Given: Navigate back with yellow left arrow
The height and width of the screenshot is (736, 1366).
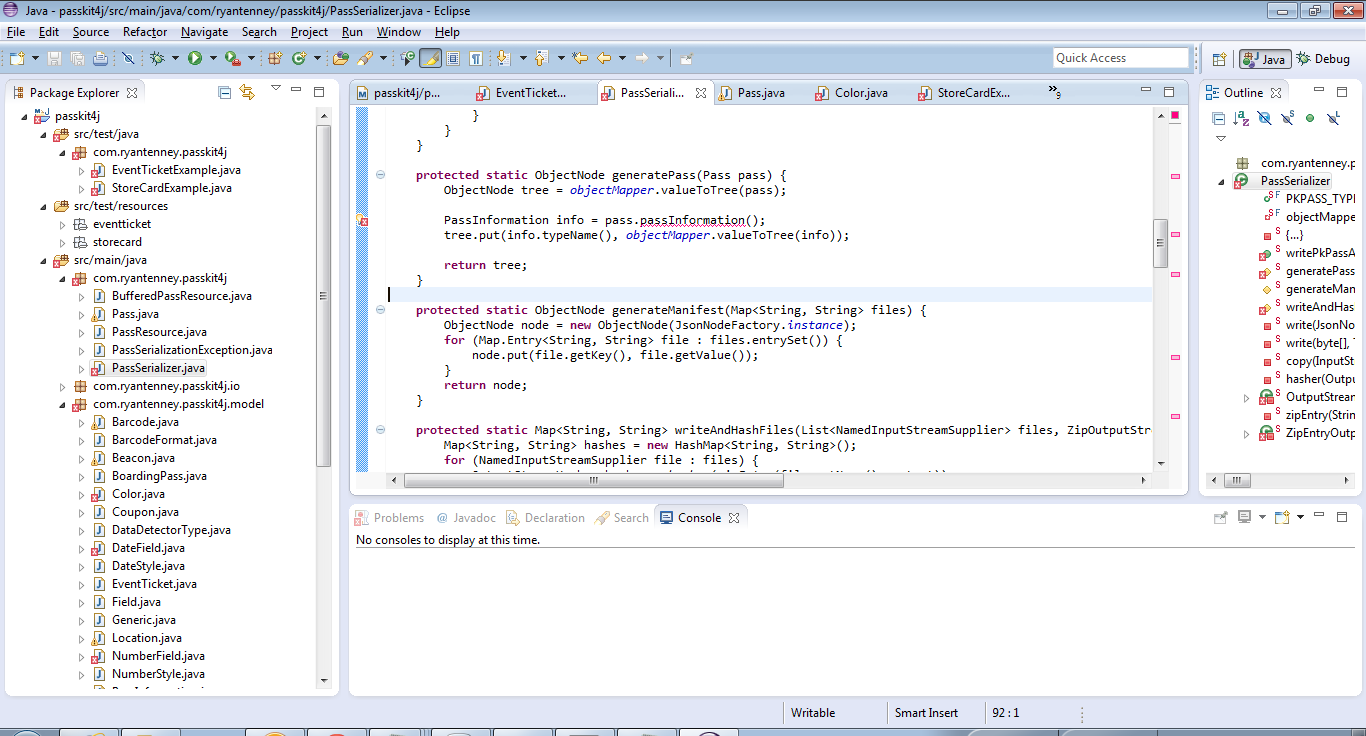Looking at the screenshot, I should click(604, 58).
